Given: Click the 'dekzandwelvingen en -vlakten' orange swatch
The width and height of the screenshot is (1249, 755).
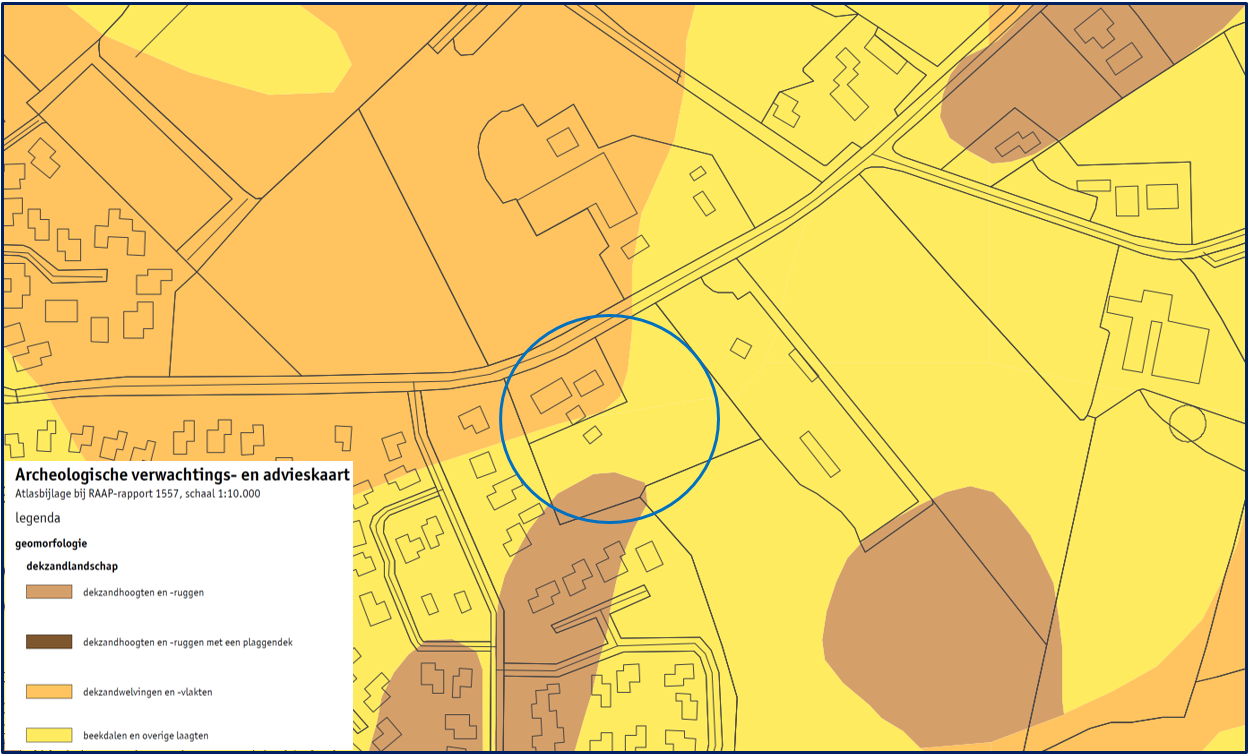Looking at the screenshot, I should point(49,692).
